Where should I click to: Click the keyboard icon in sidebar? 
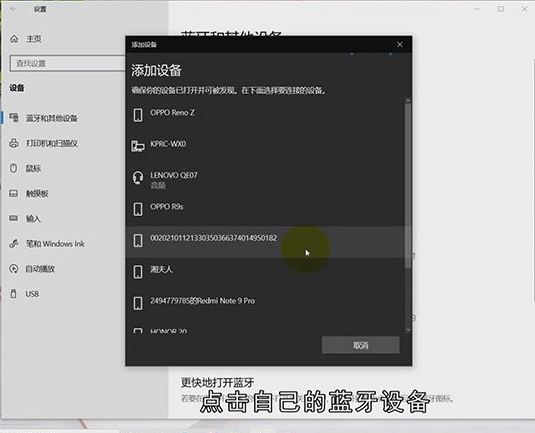point(14,218)
